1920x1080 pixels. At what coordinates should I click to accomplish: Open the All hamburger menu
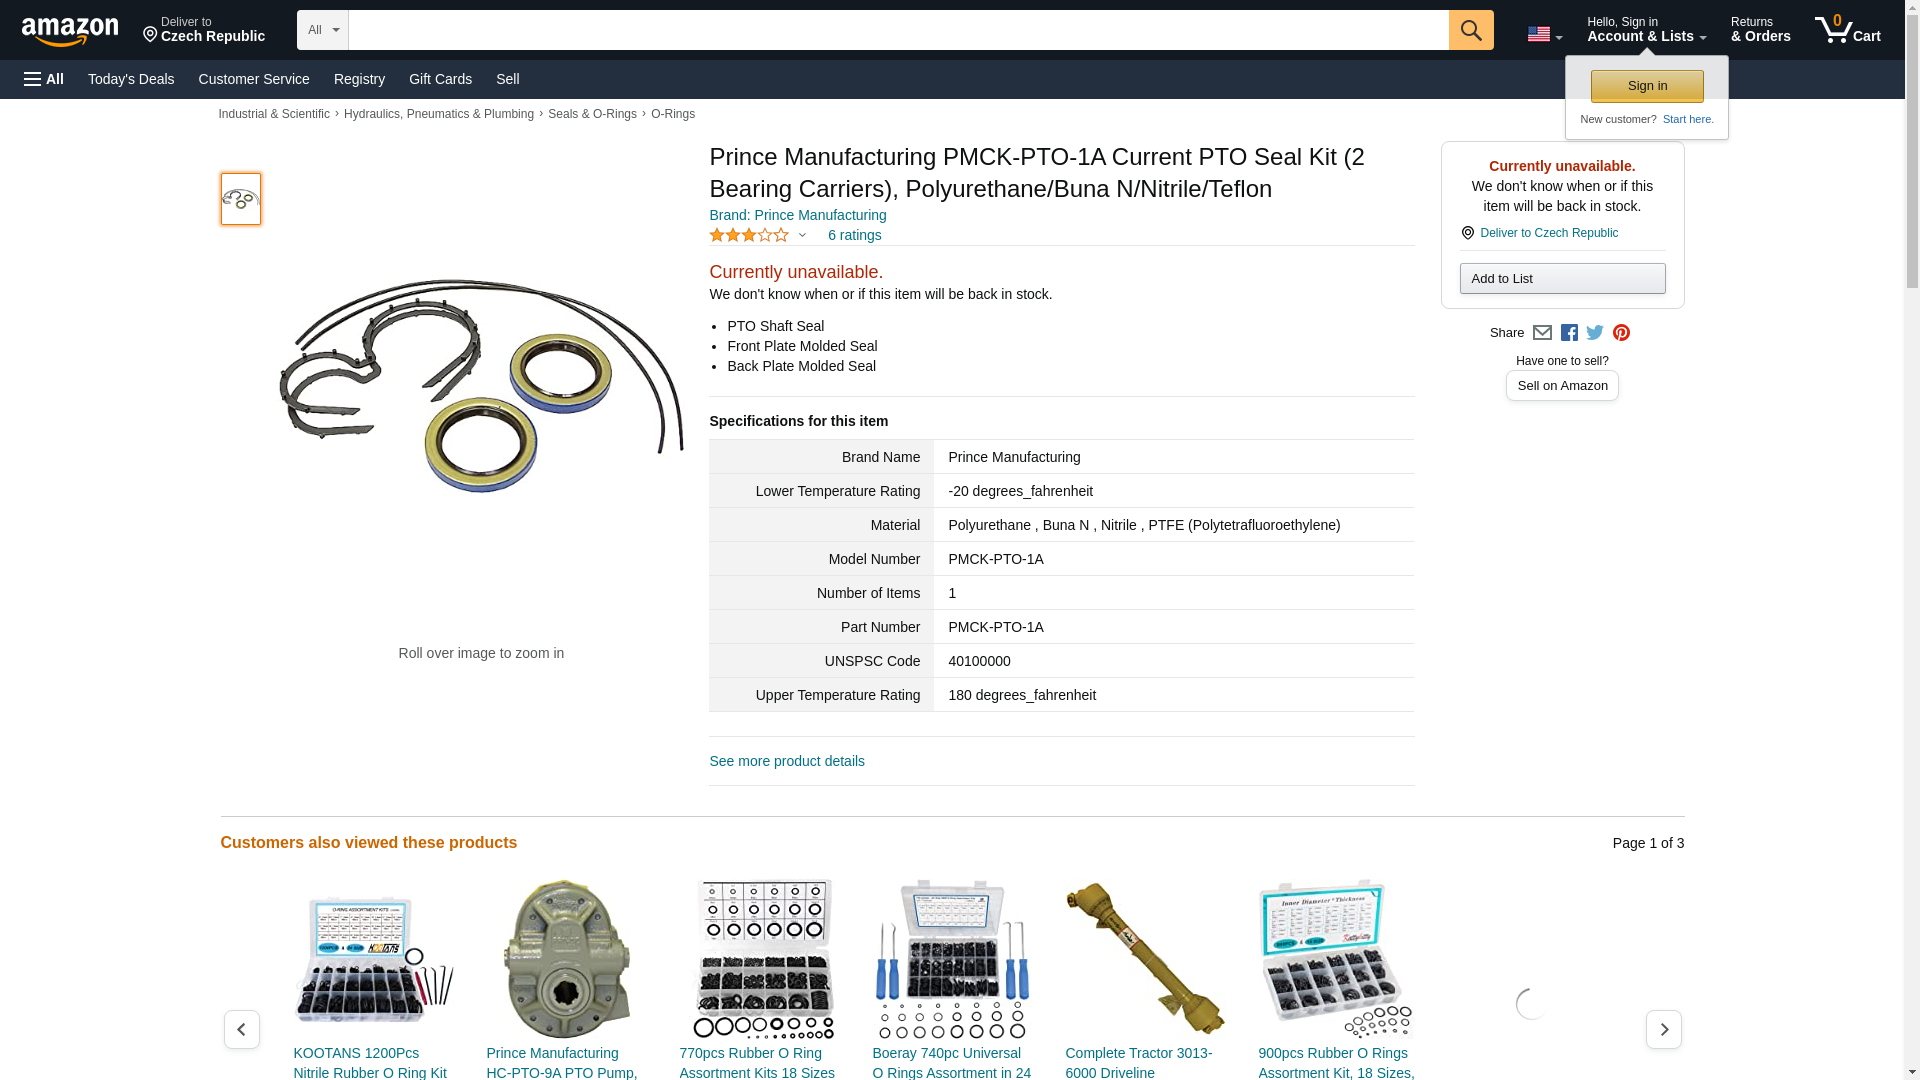[44, 79]
